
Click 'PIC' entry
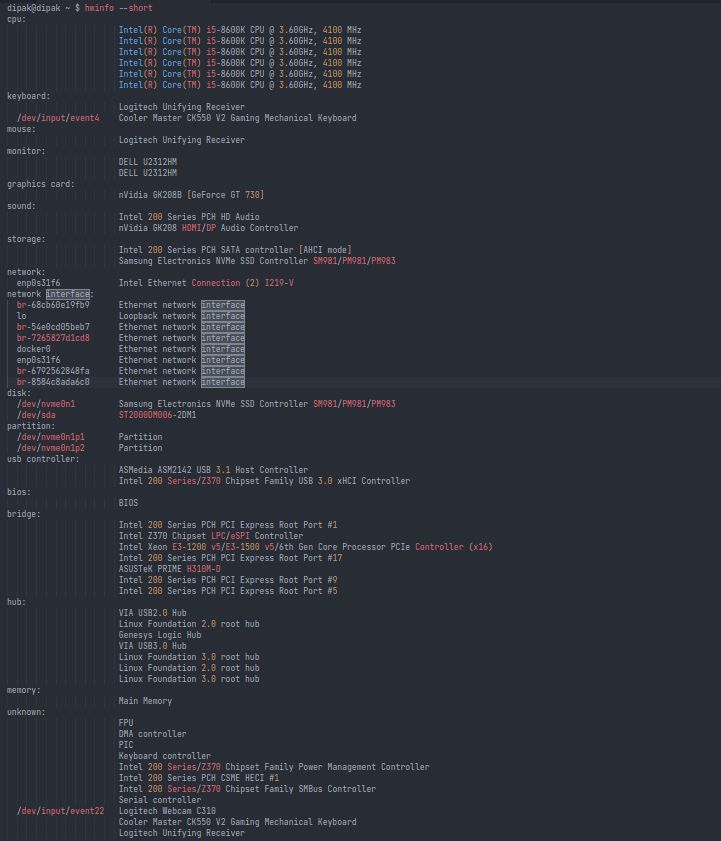[x=126, y=745]
